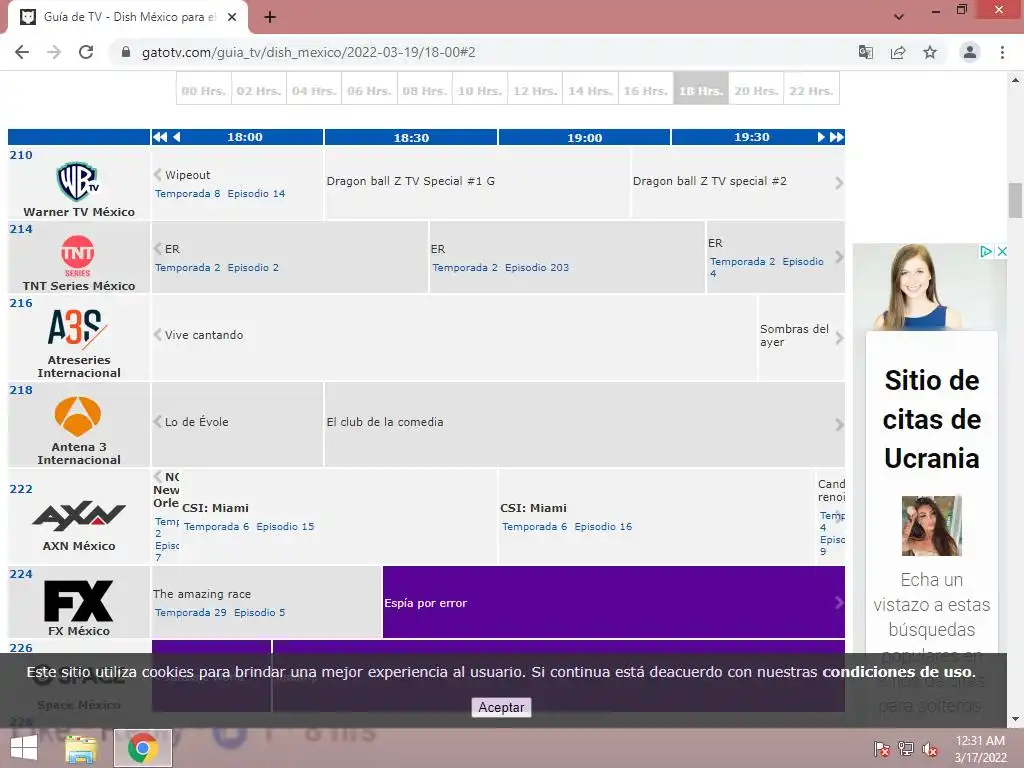The height and width of the screenshot is (768, 1024).
Task: Click the Sitio de citas de Ucrania ad
Action: pyautogui.click(x=932, y=419)
